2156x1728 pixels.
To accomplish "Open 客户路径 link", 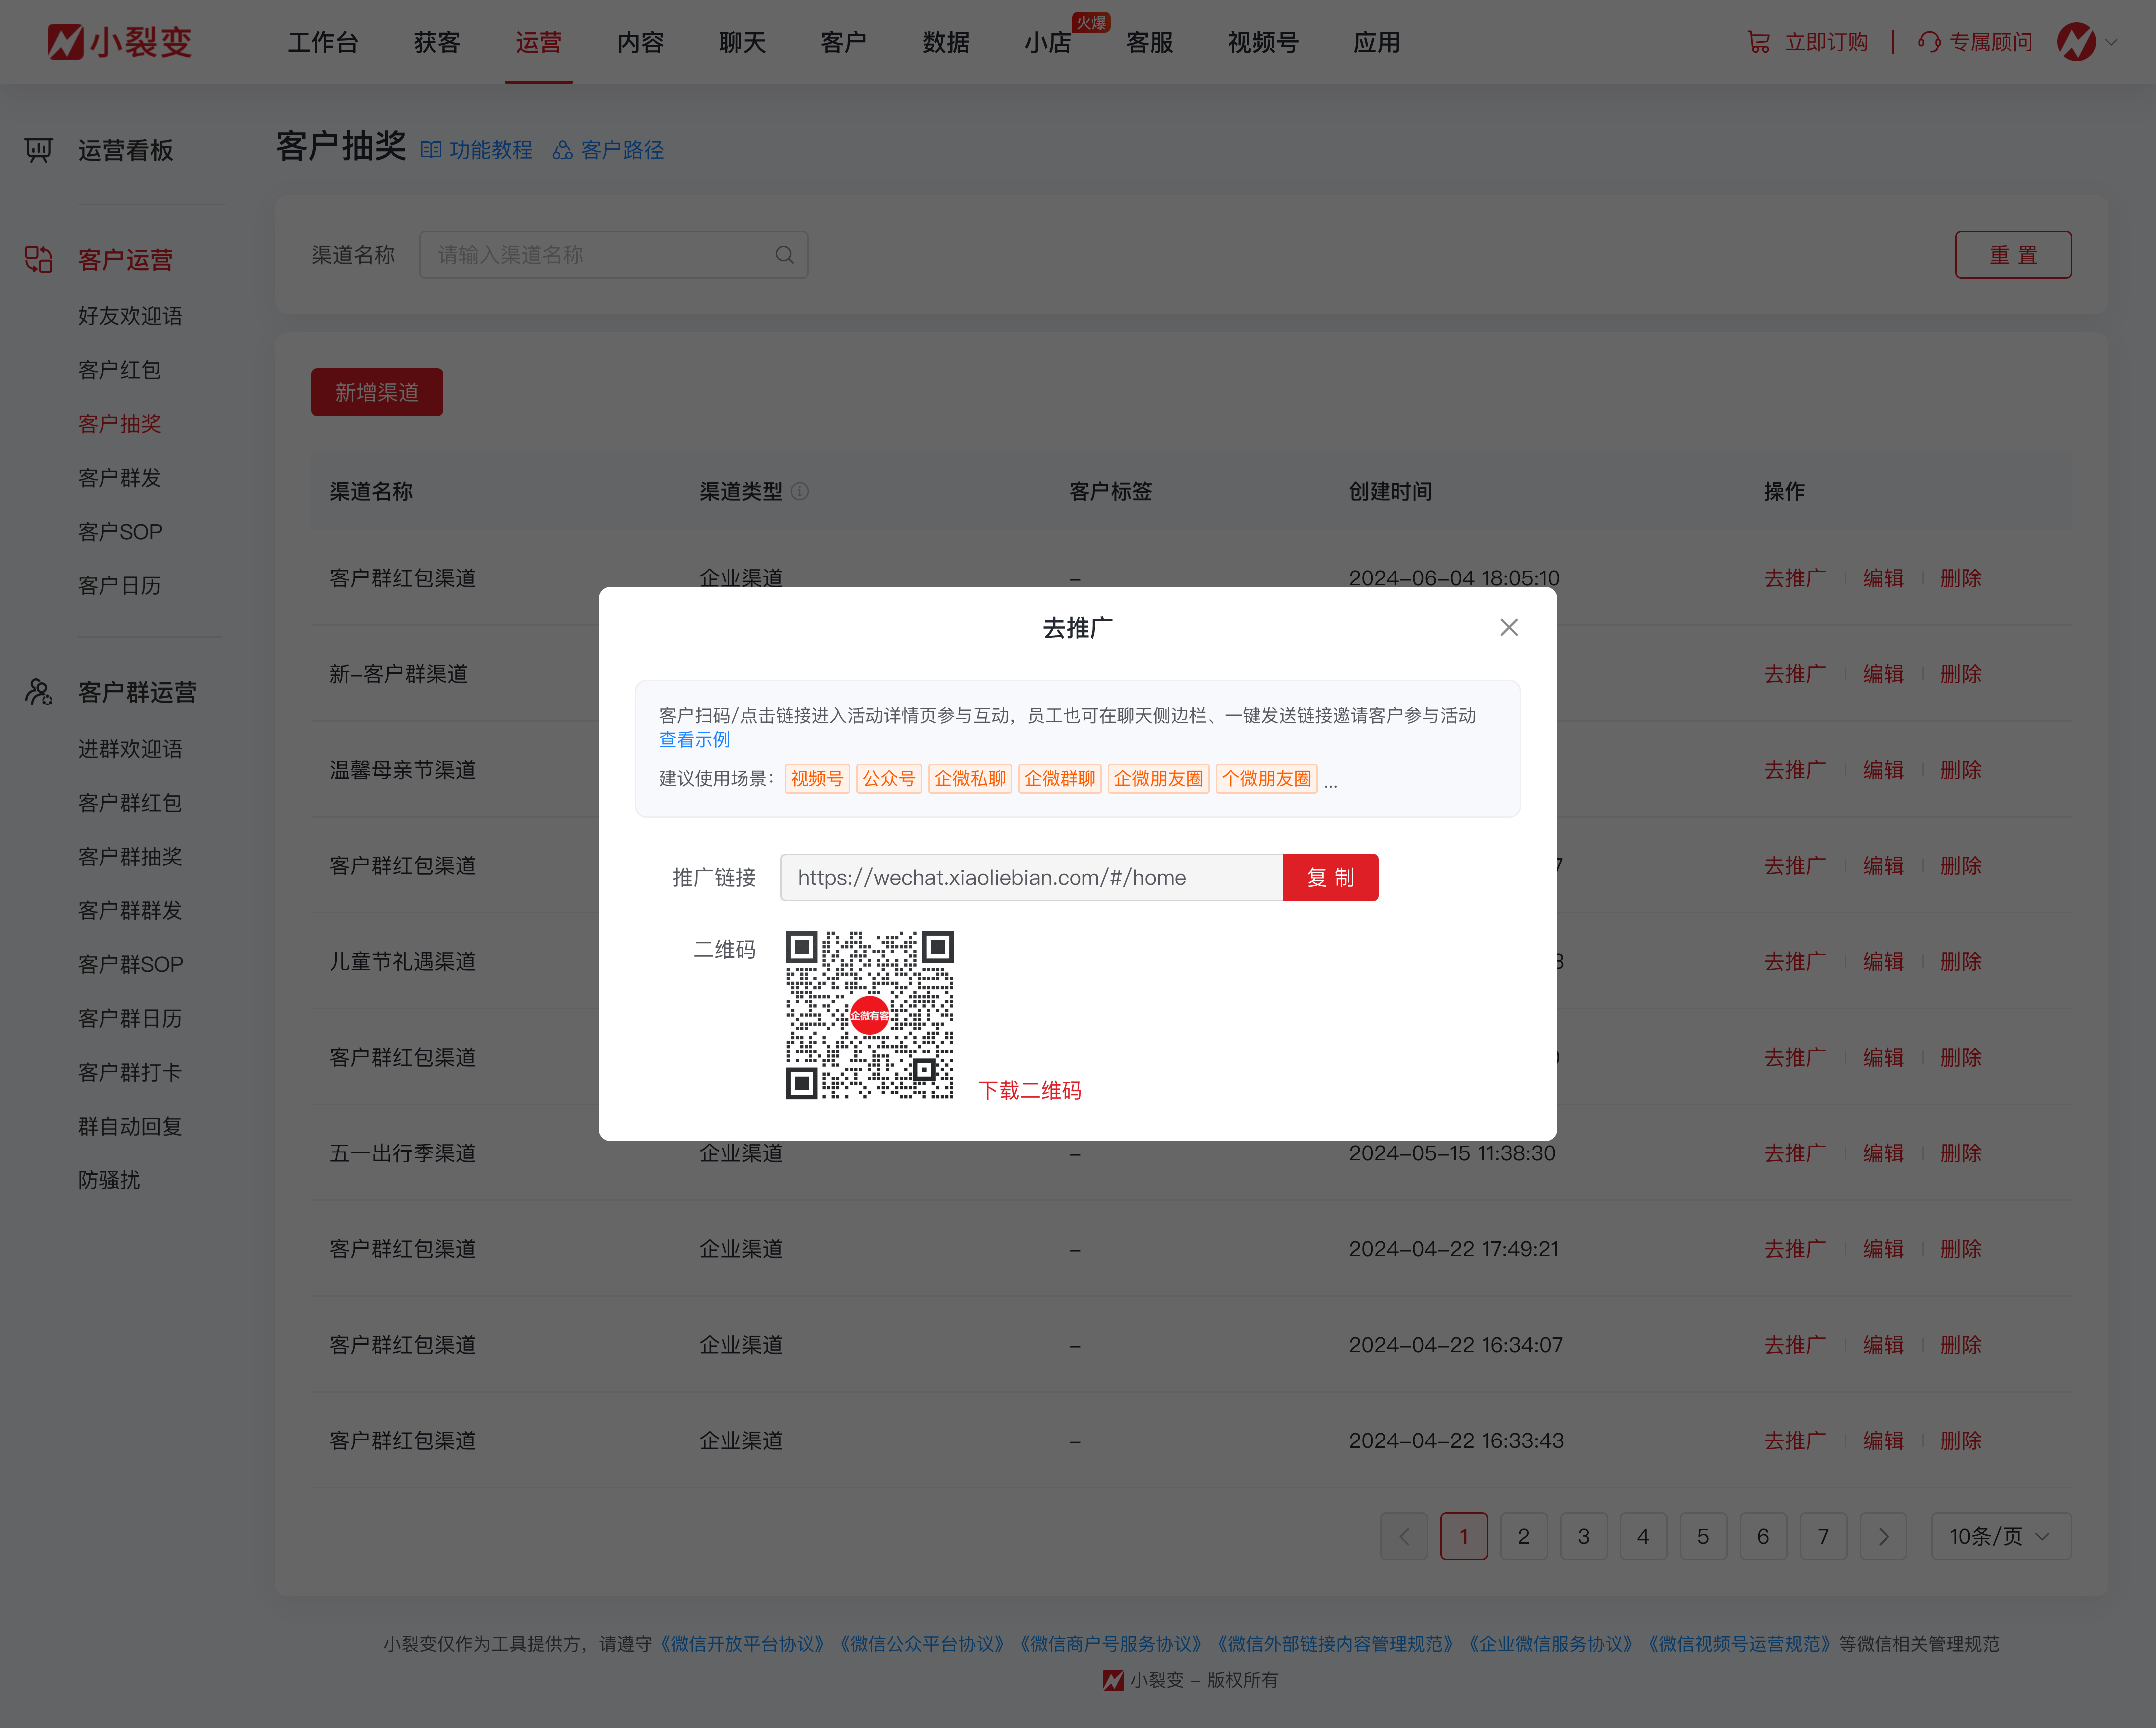I will [609, 150].
